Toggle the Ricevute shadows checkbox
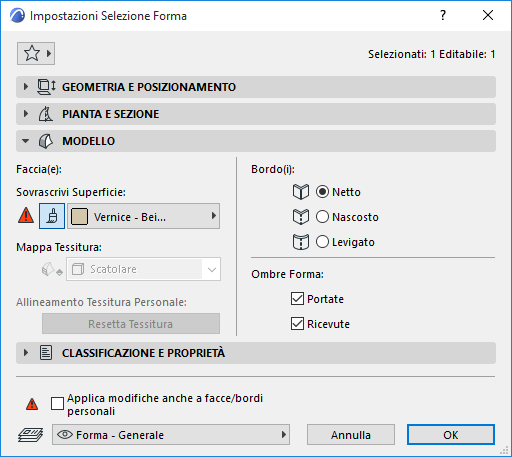Screen dimensions: 512x457 pos(297,324)
